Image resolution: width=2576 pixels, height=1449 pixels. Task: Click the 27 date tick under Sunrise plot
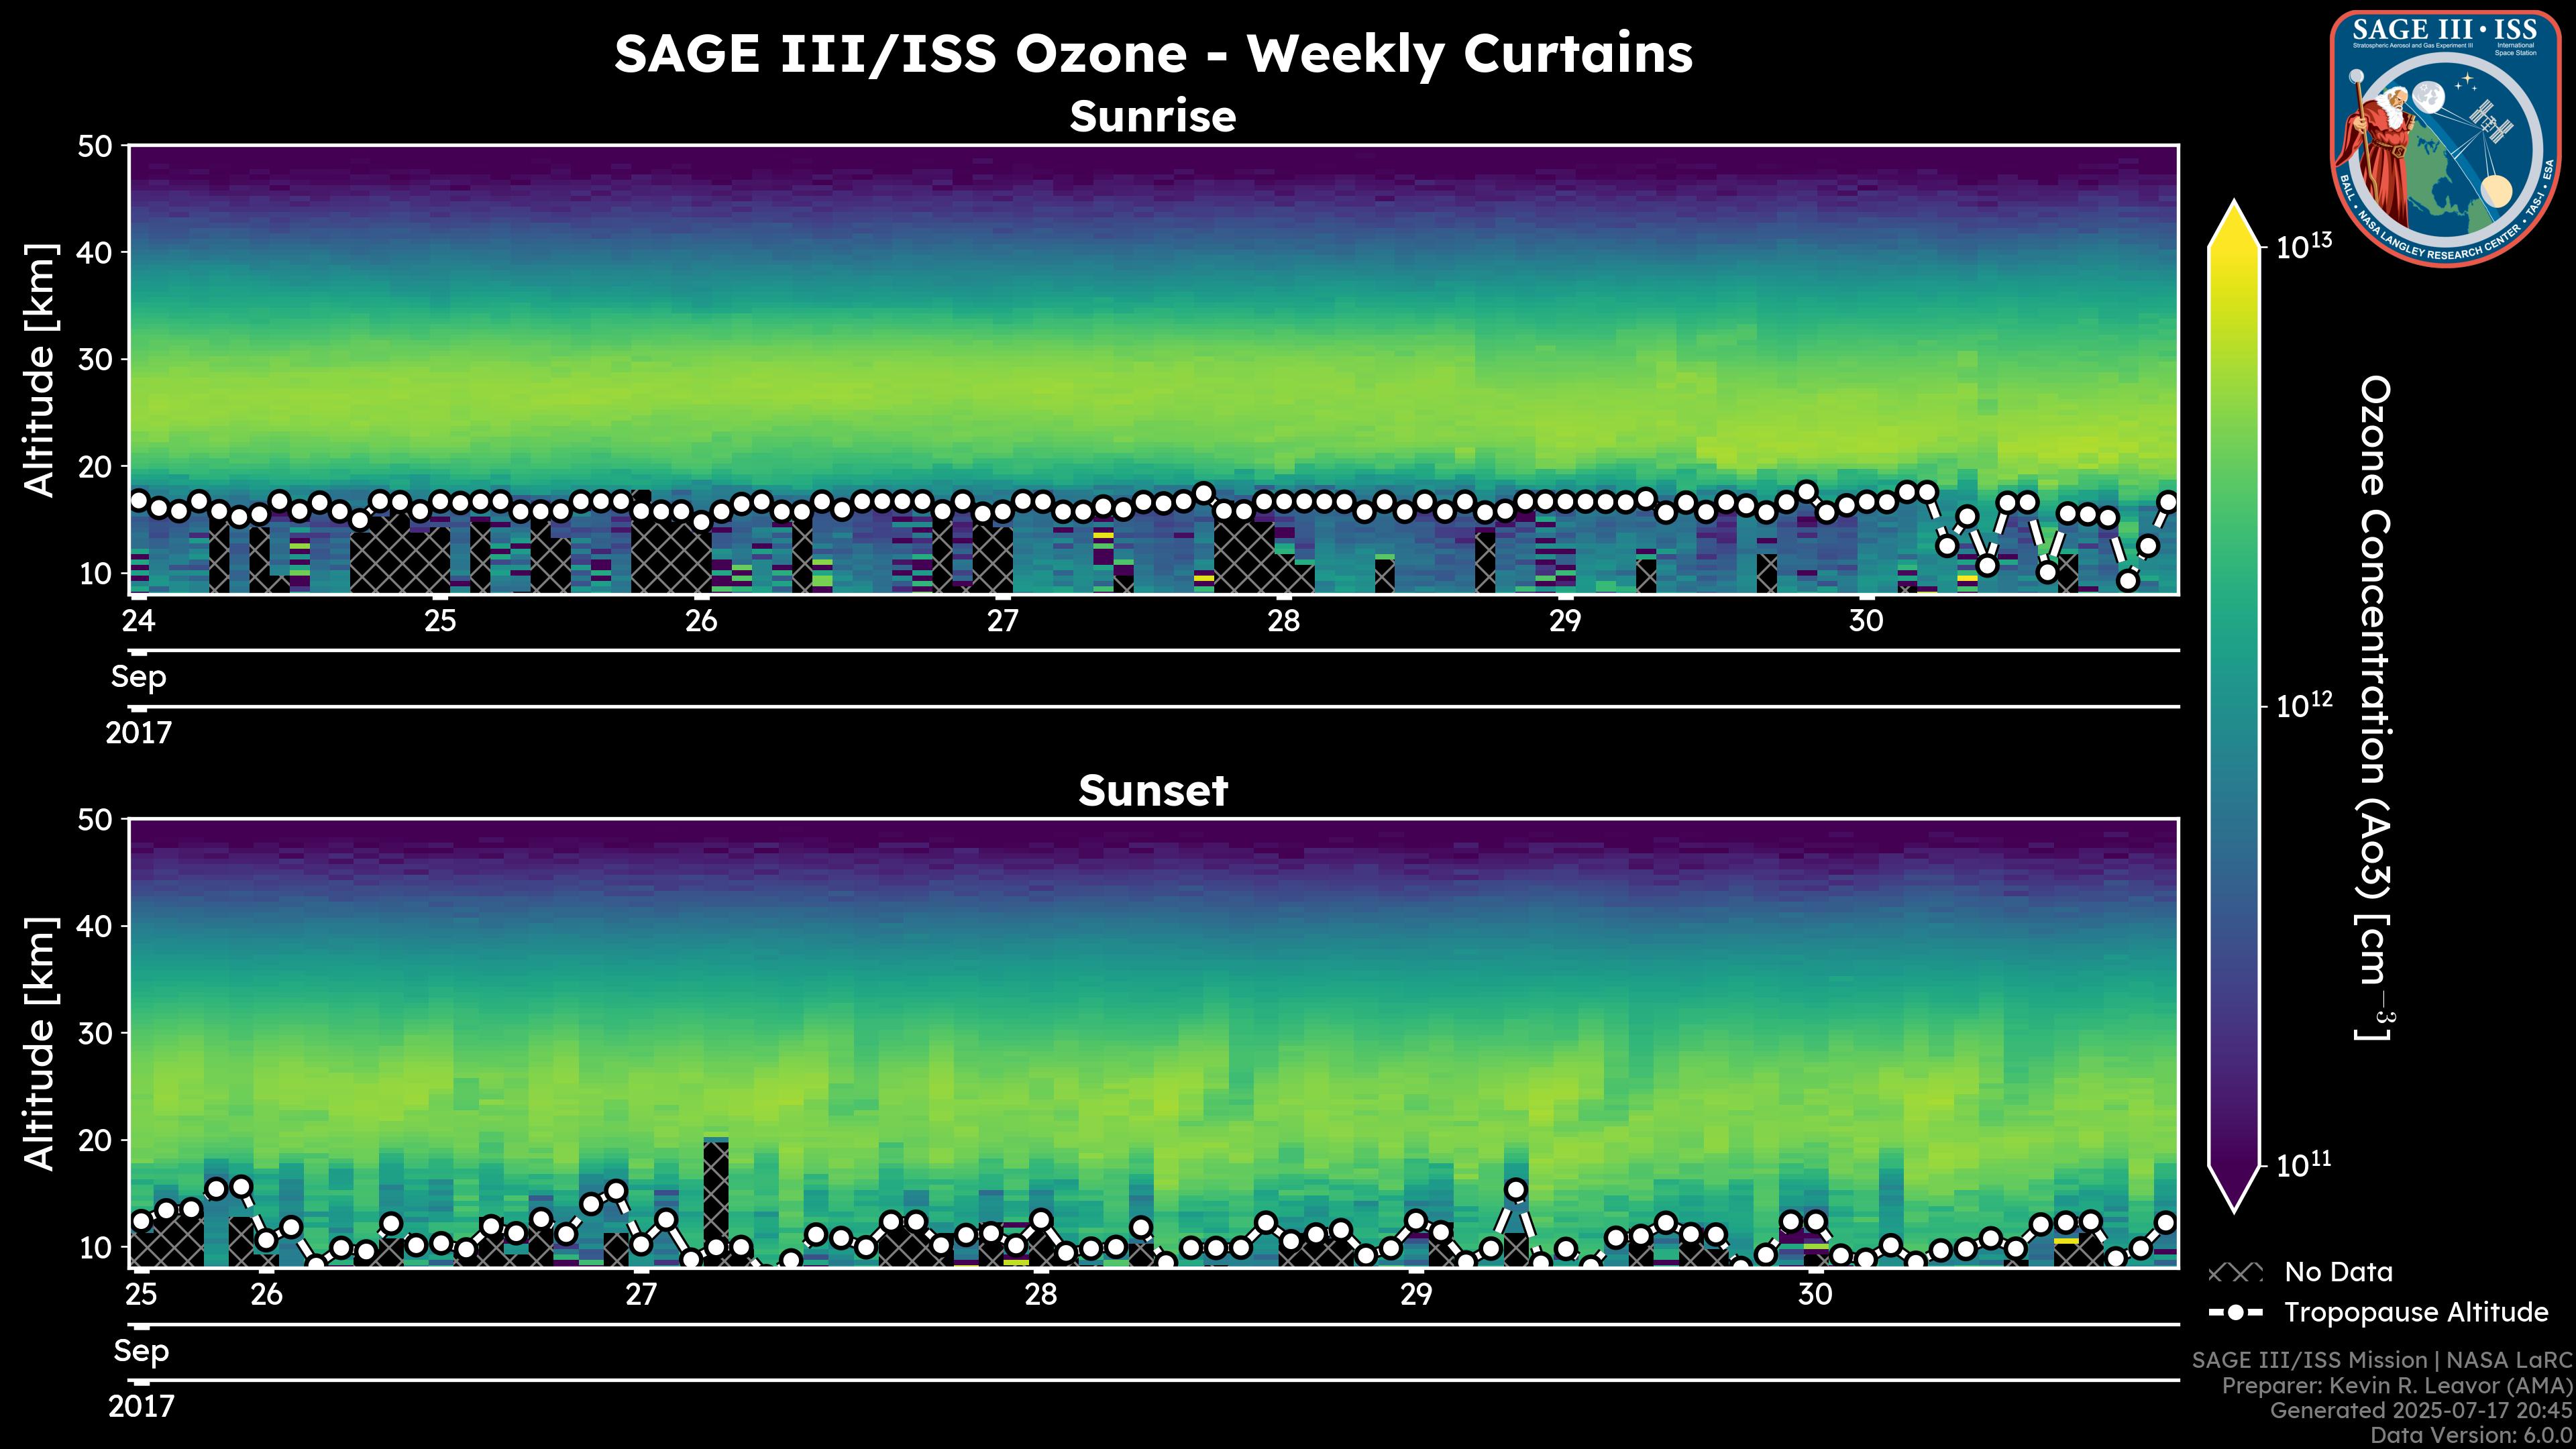pyautogui.click(x=1002, y=621)
